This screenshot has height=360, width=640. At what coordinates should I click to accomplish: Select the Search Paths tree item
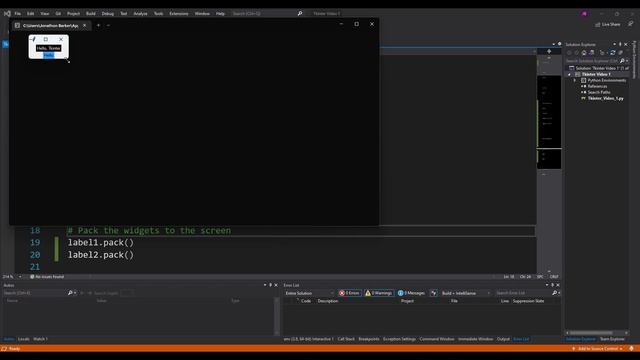pos(599,92)
